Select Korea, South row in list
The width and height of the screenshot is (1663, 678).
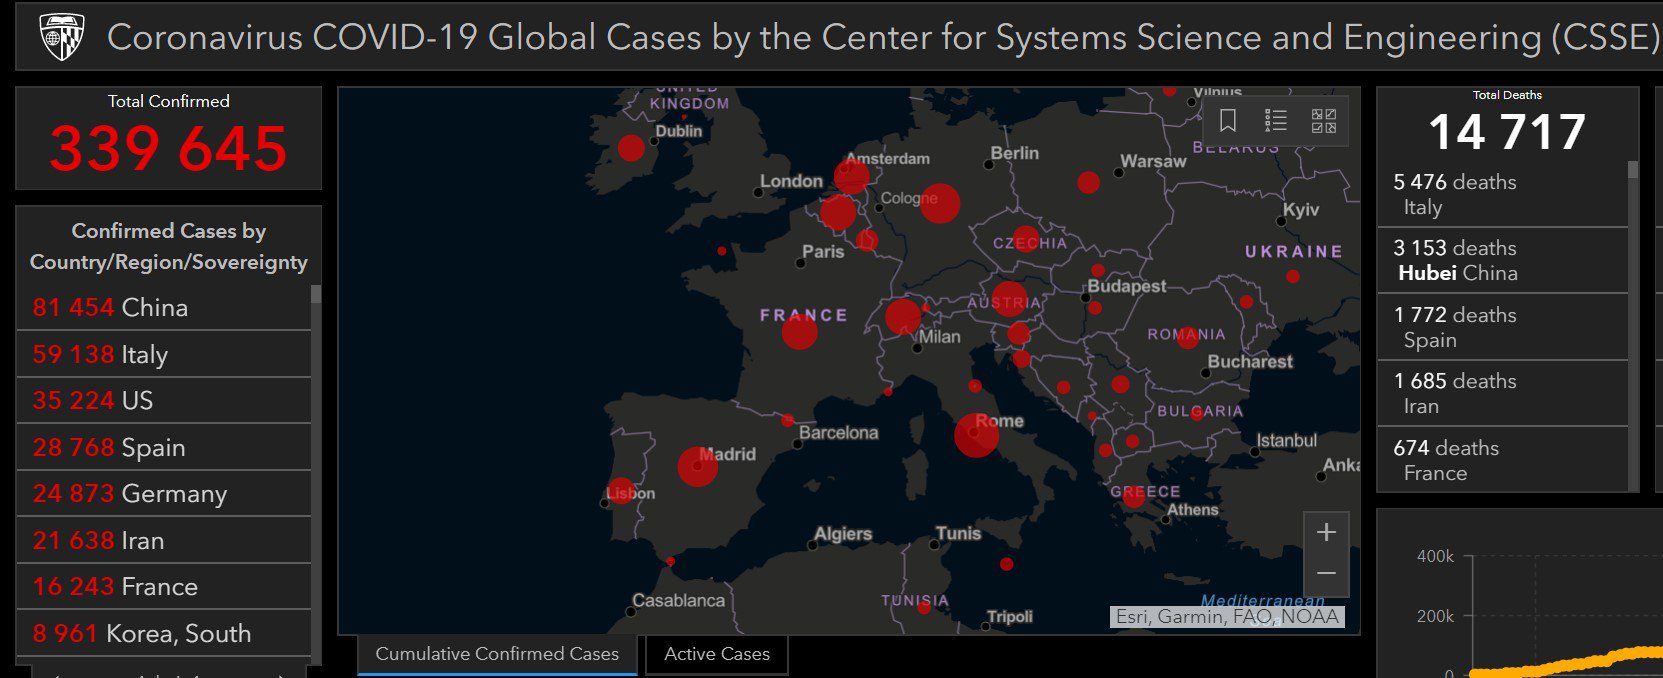tap(164, 633)
